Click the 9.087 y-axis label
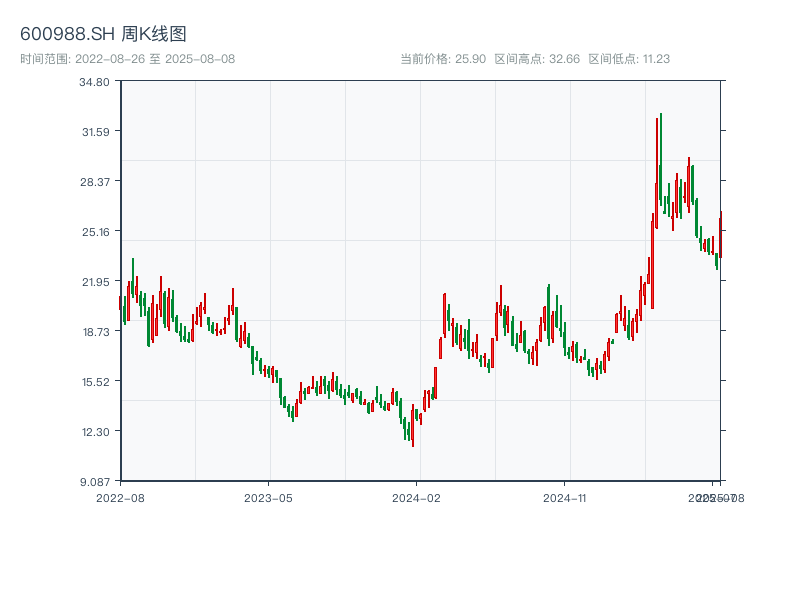The height and width of the screenshot is (600, 800). pos(95,482)
